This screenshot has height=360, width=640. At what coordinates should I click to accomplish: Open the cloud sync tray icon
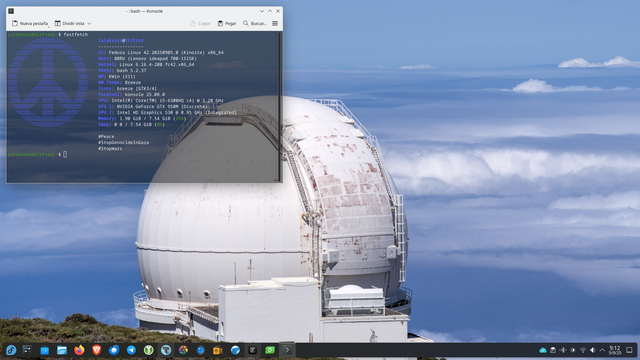click(543, 350)
